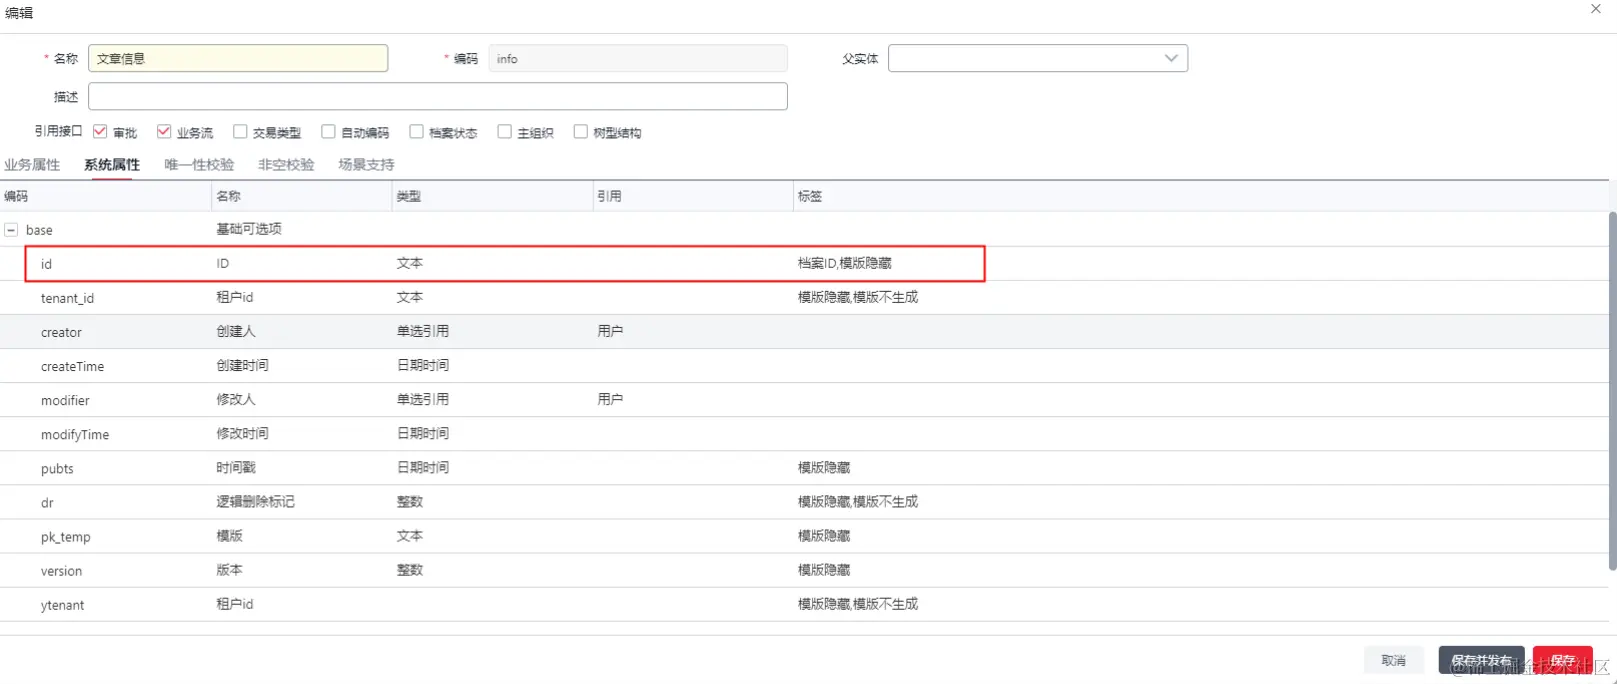This screenshot has width=1617, height=684.
Task: Select the pk_temp row
Action: (x=804, y=536)
